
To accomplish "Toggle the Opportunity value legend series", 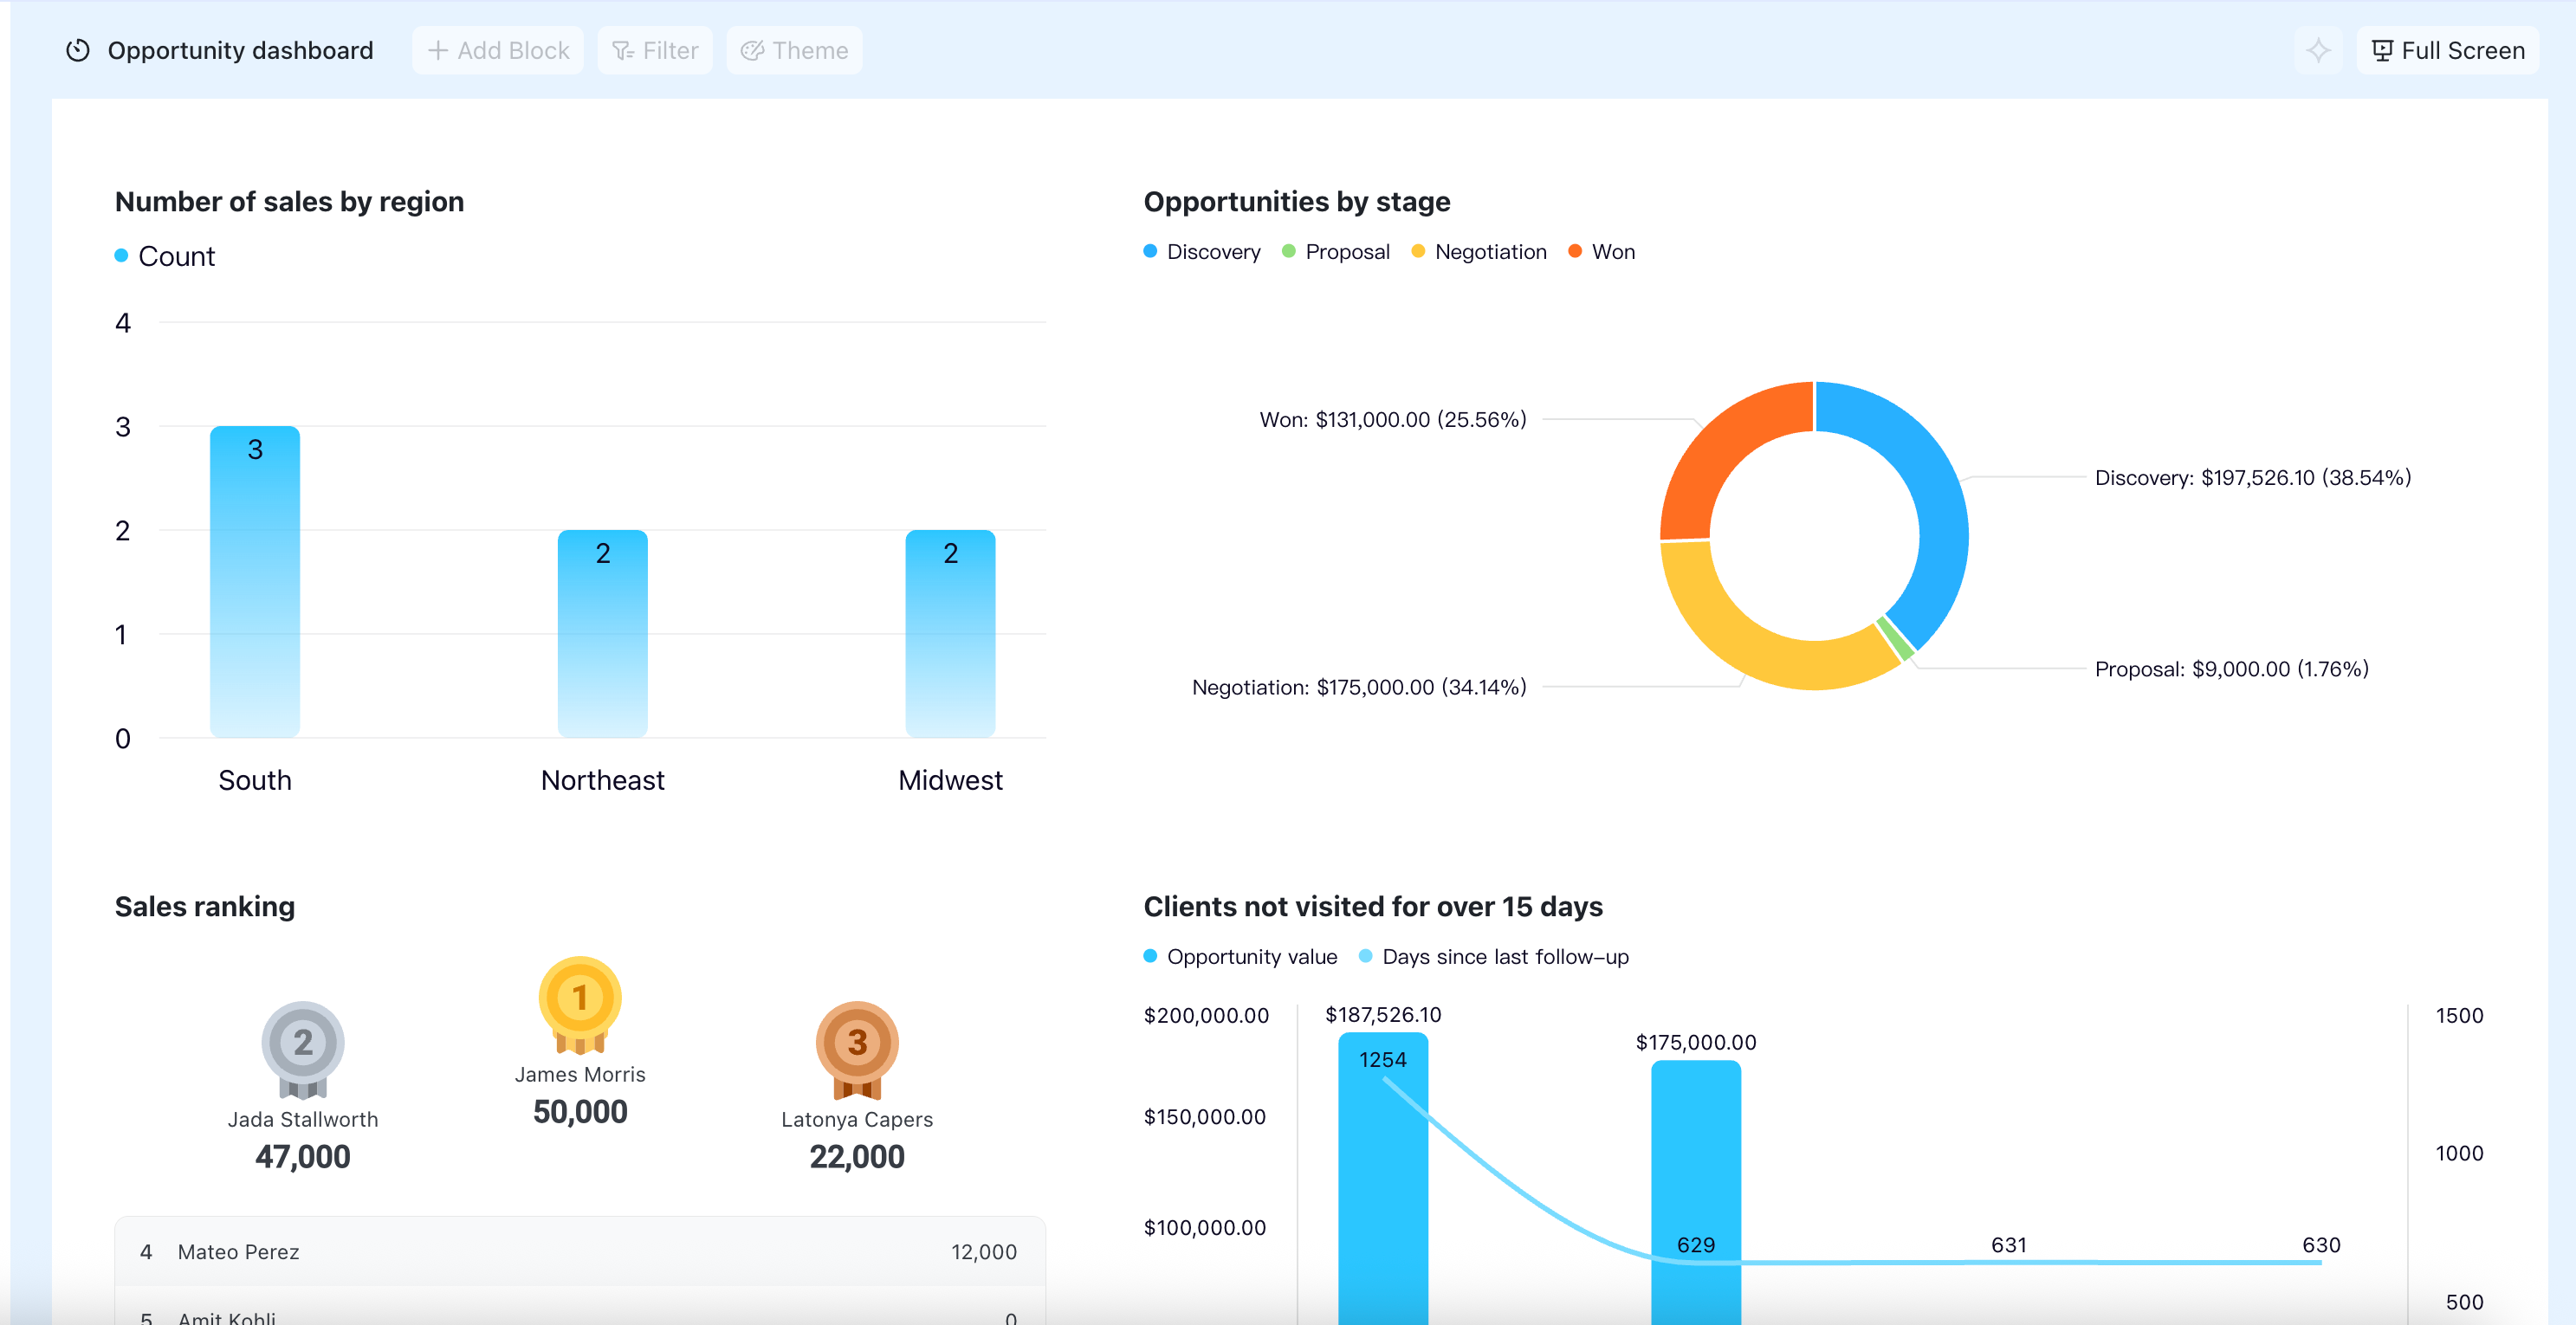I will 1240,957.
